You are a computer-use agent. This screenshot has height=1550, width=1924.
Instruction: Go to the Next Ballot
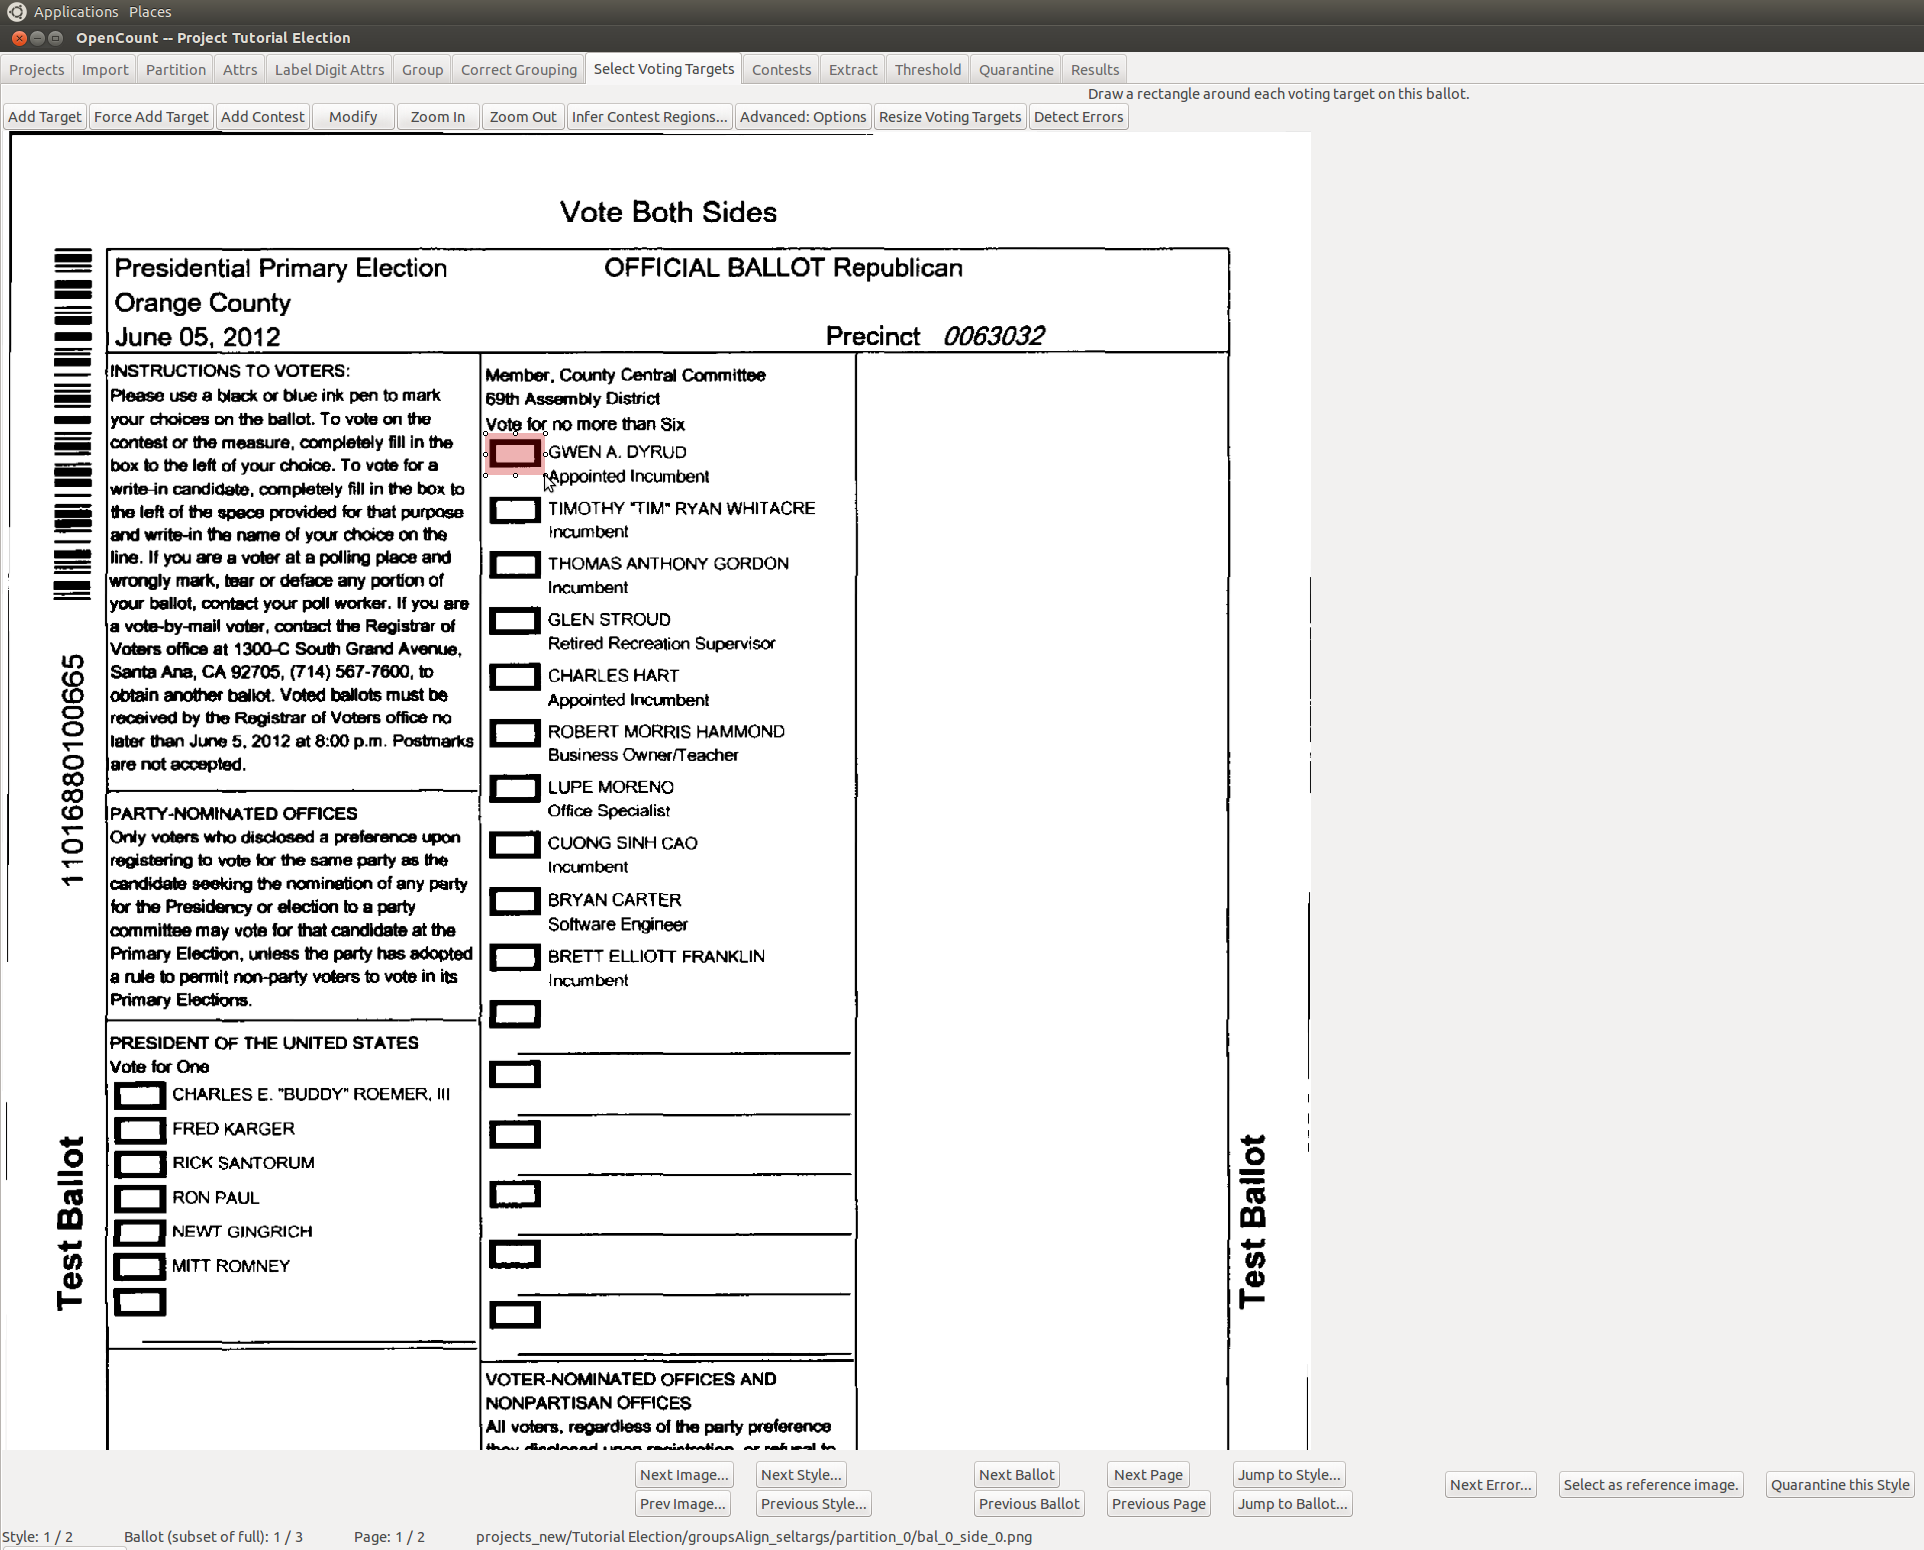point(1016,1474)
